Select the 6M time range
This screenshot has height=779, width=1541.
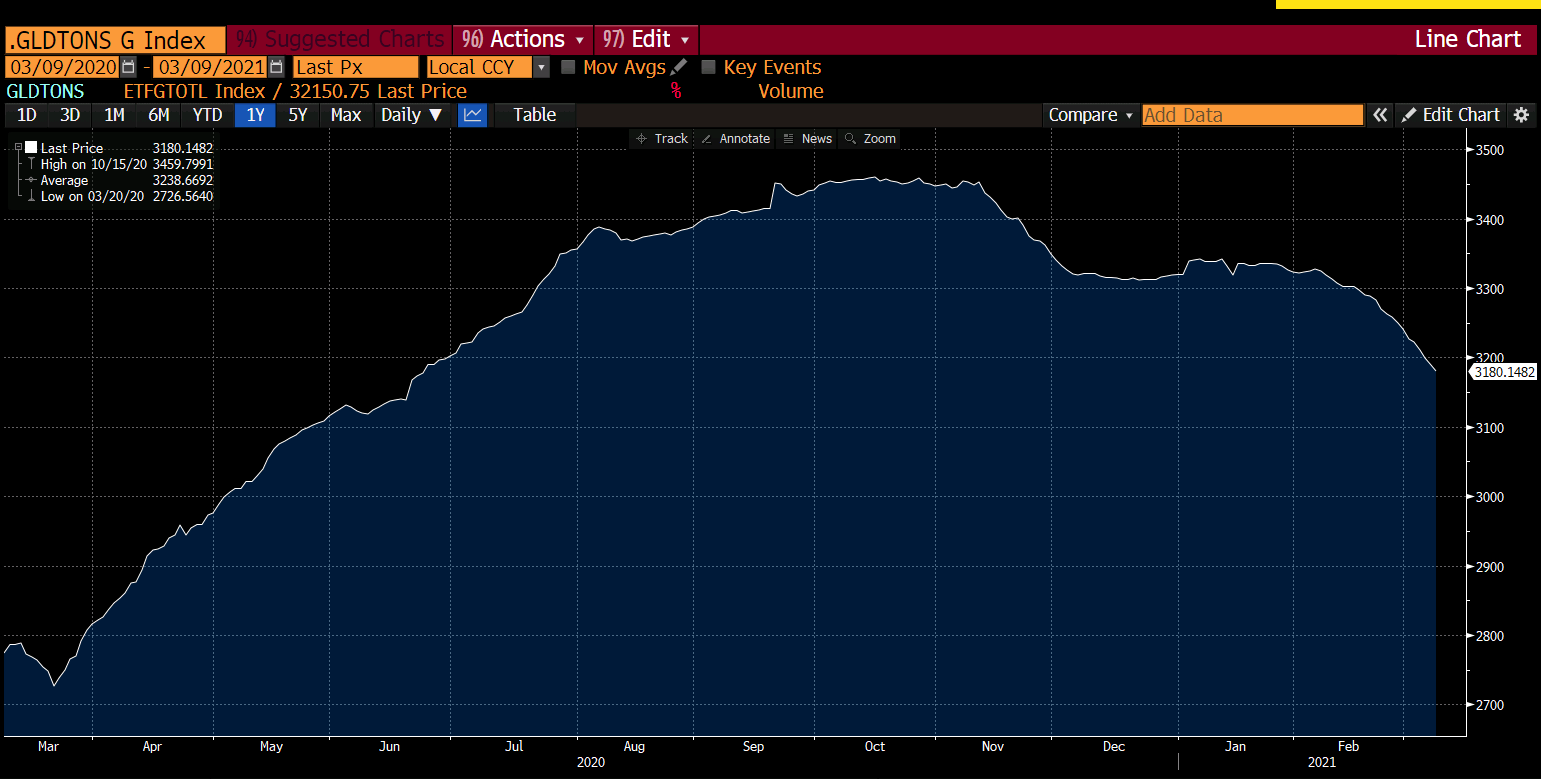click(x=159, y=115)
